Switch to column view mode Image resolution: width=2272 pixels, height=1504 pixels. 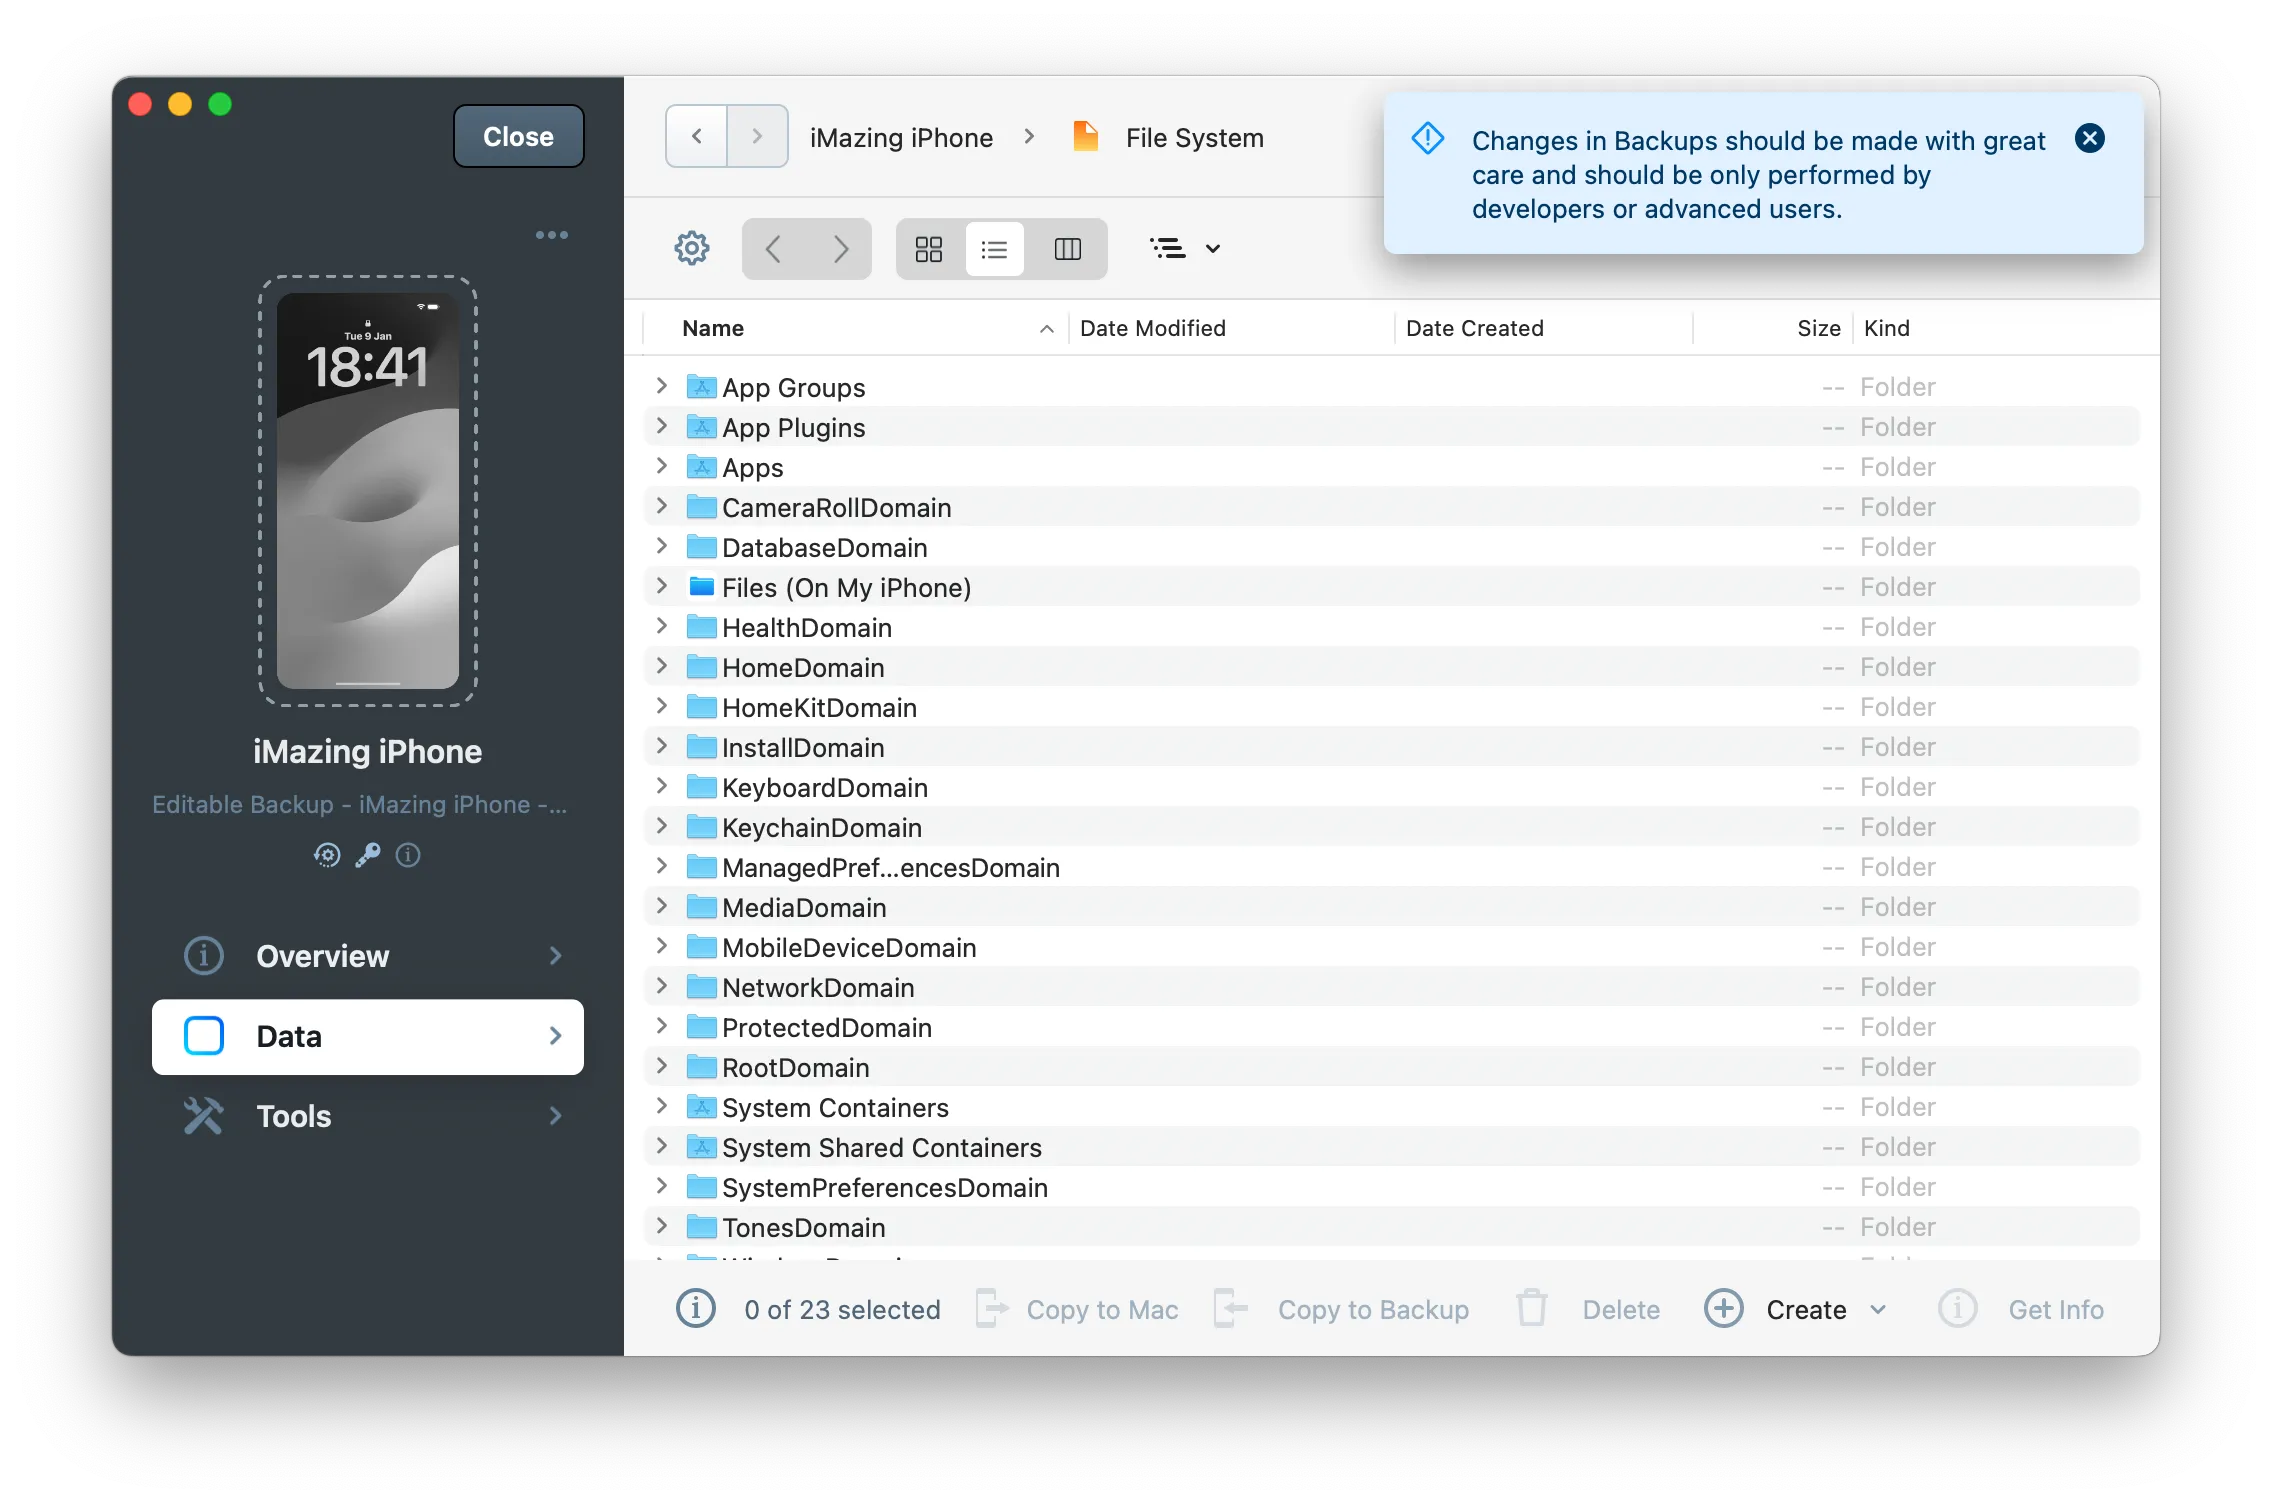(1067, 248)
